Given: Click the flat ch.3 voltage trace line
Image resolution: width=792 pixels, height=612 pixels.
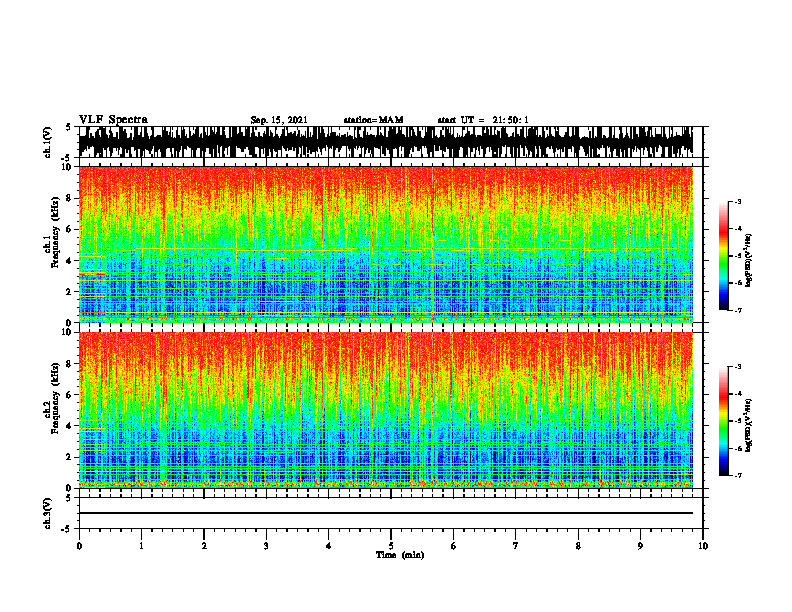Looking at the screenshot, I should 386,513.
